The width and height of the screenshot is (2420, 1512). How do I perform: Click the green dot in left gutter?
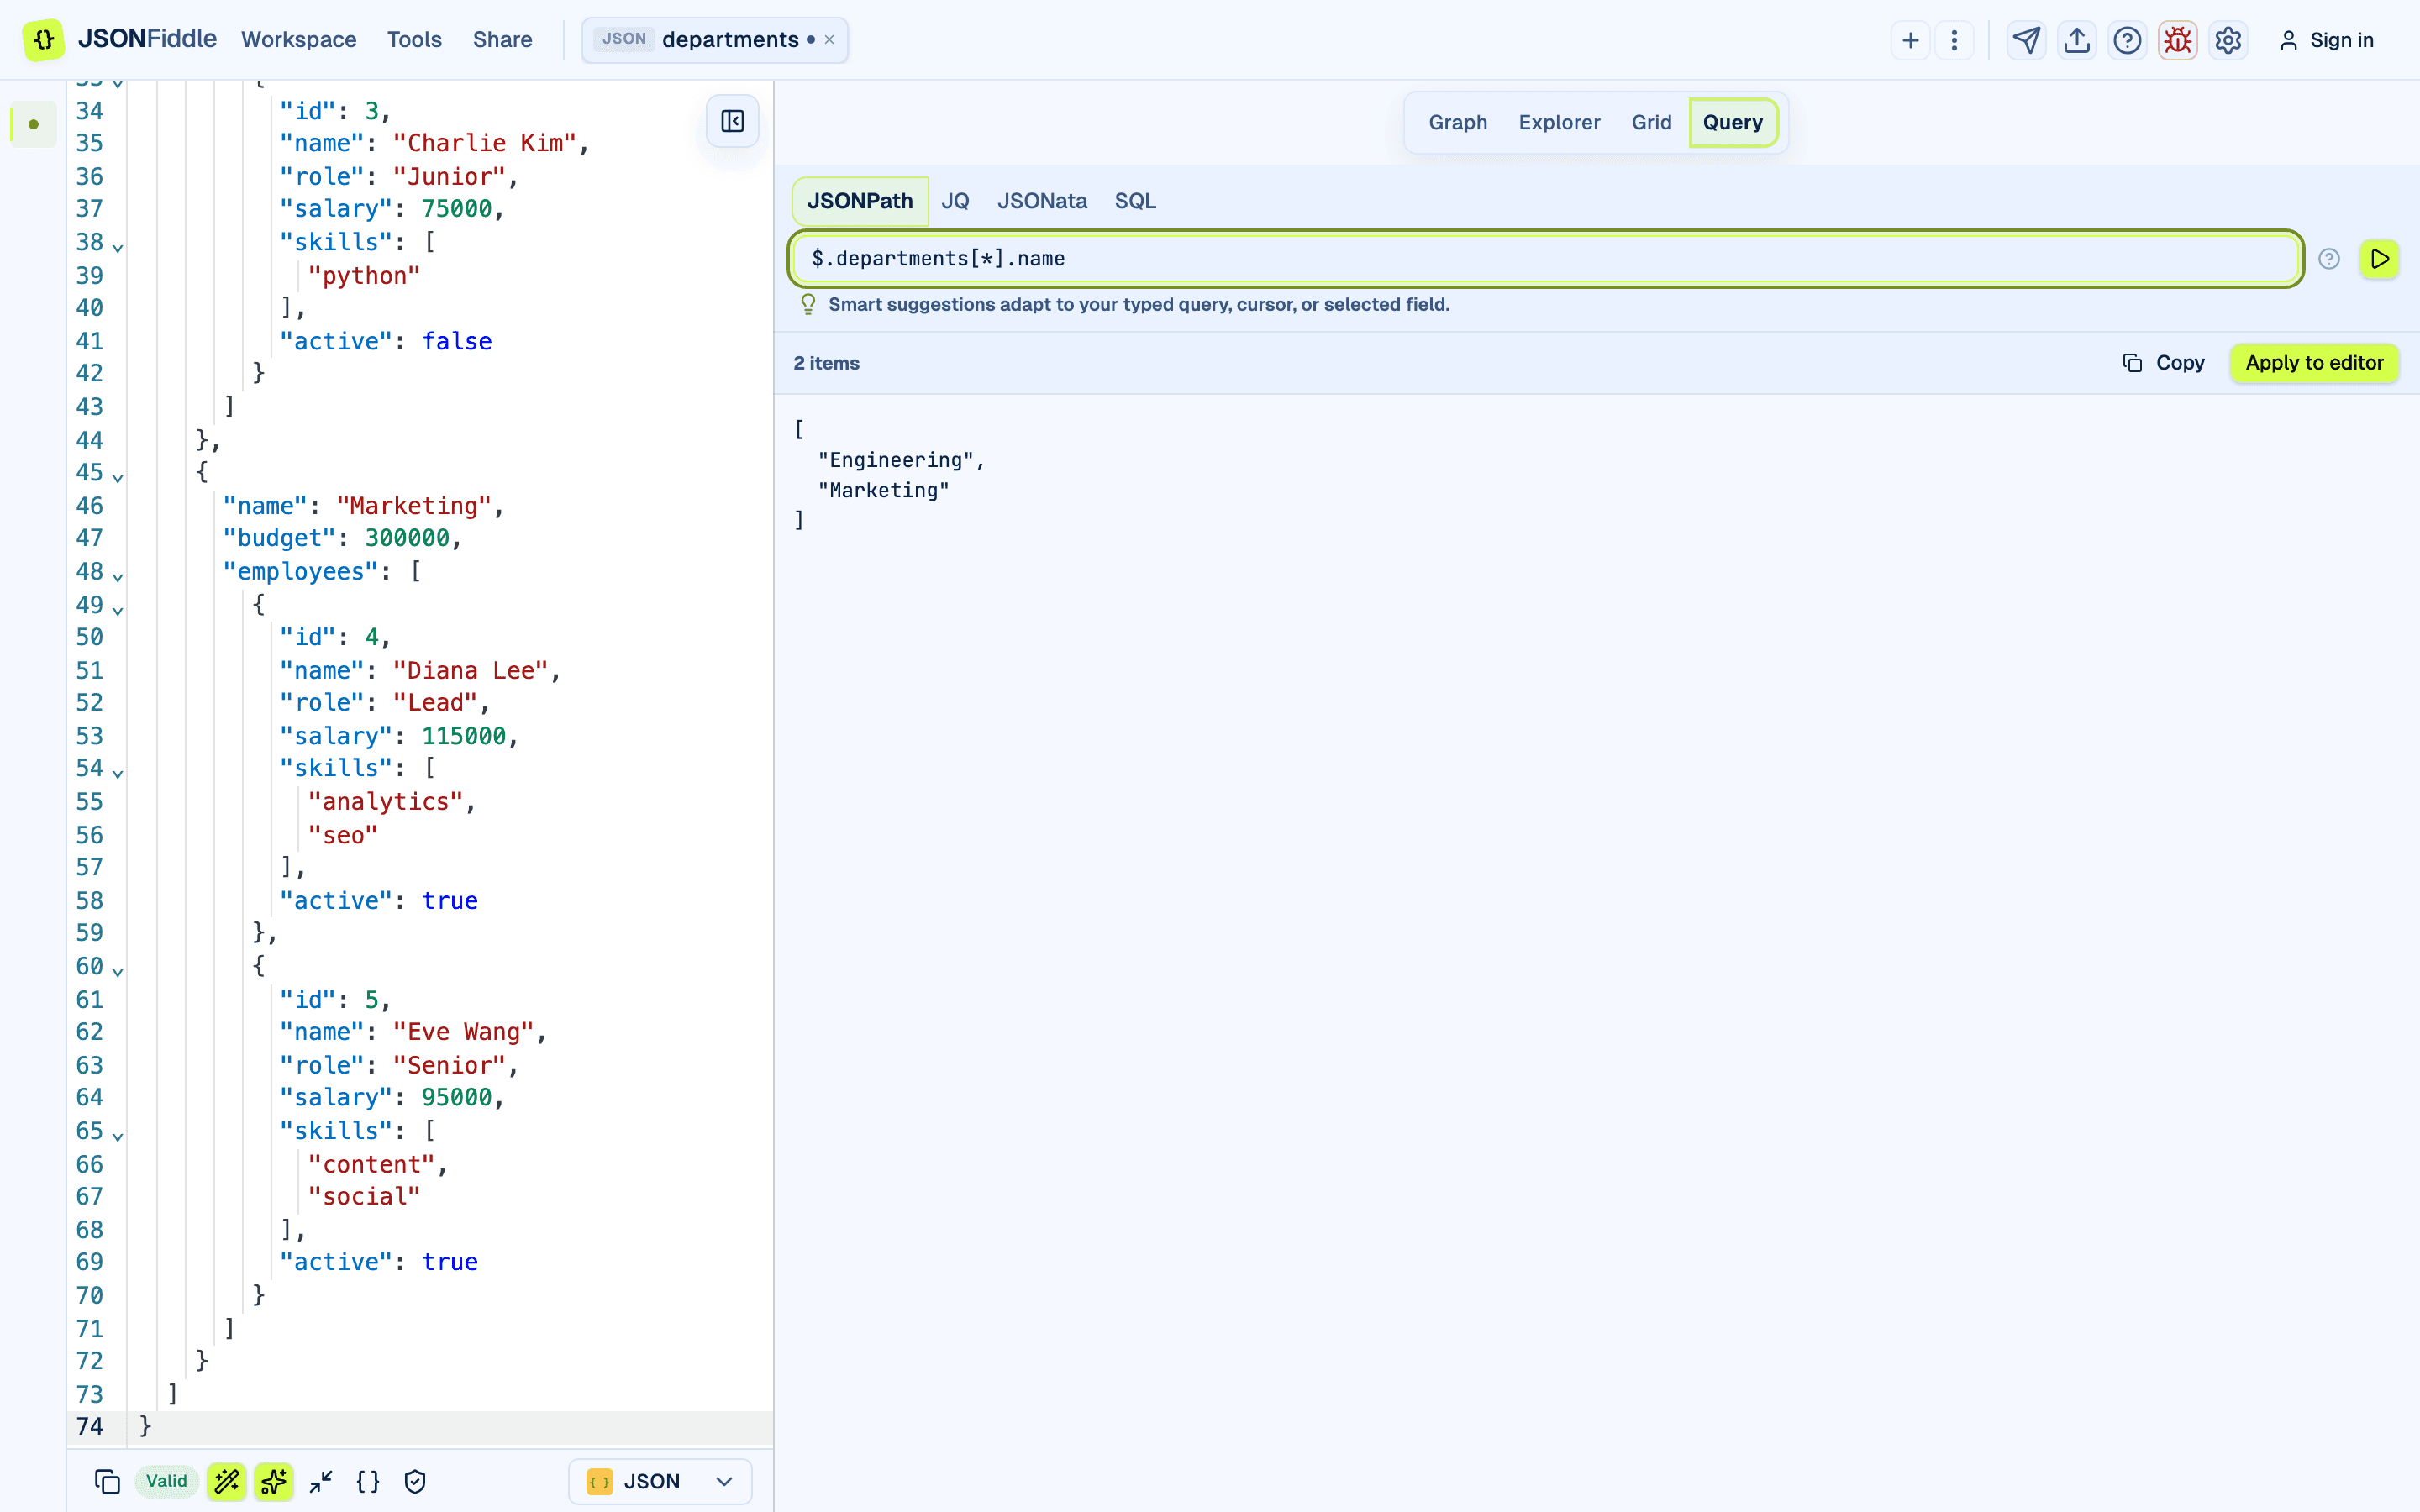click(34, 124)
